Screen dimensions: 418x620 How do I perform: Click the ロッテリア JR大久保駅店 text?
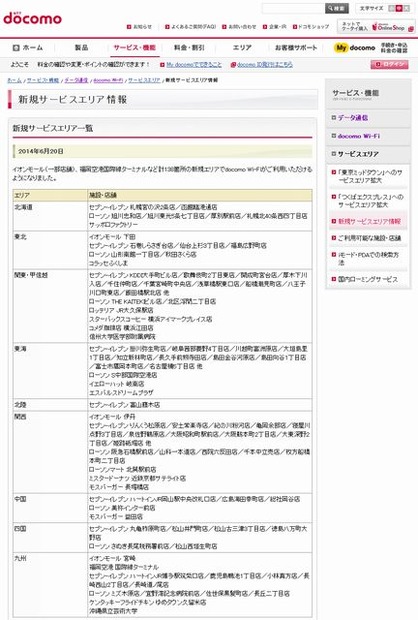coord(121,310)
